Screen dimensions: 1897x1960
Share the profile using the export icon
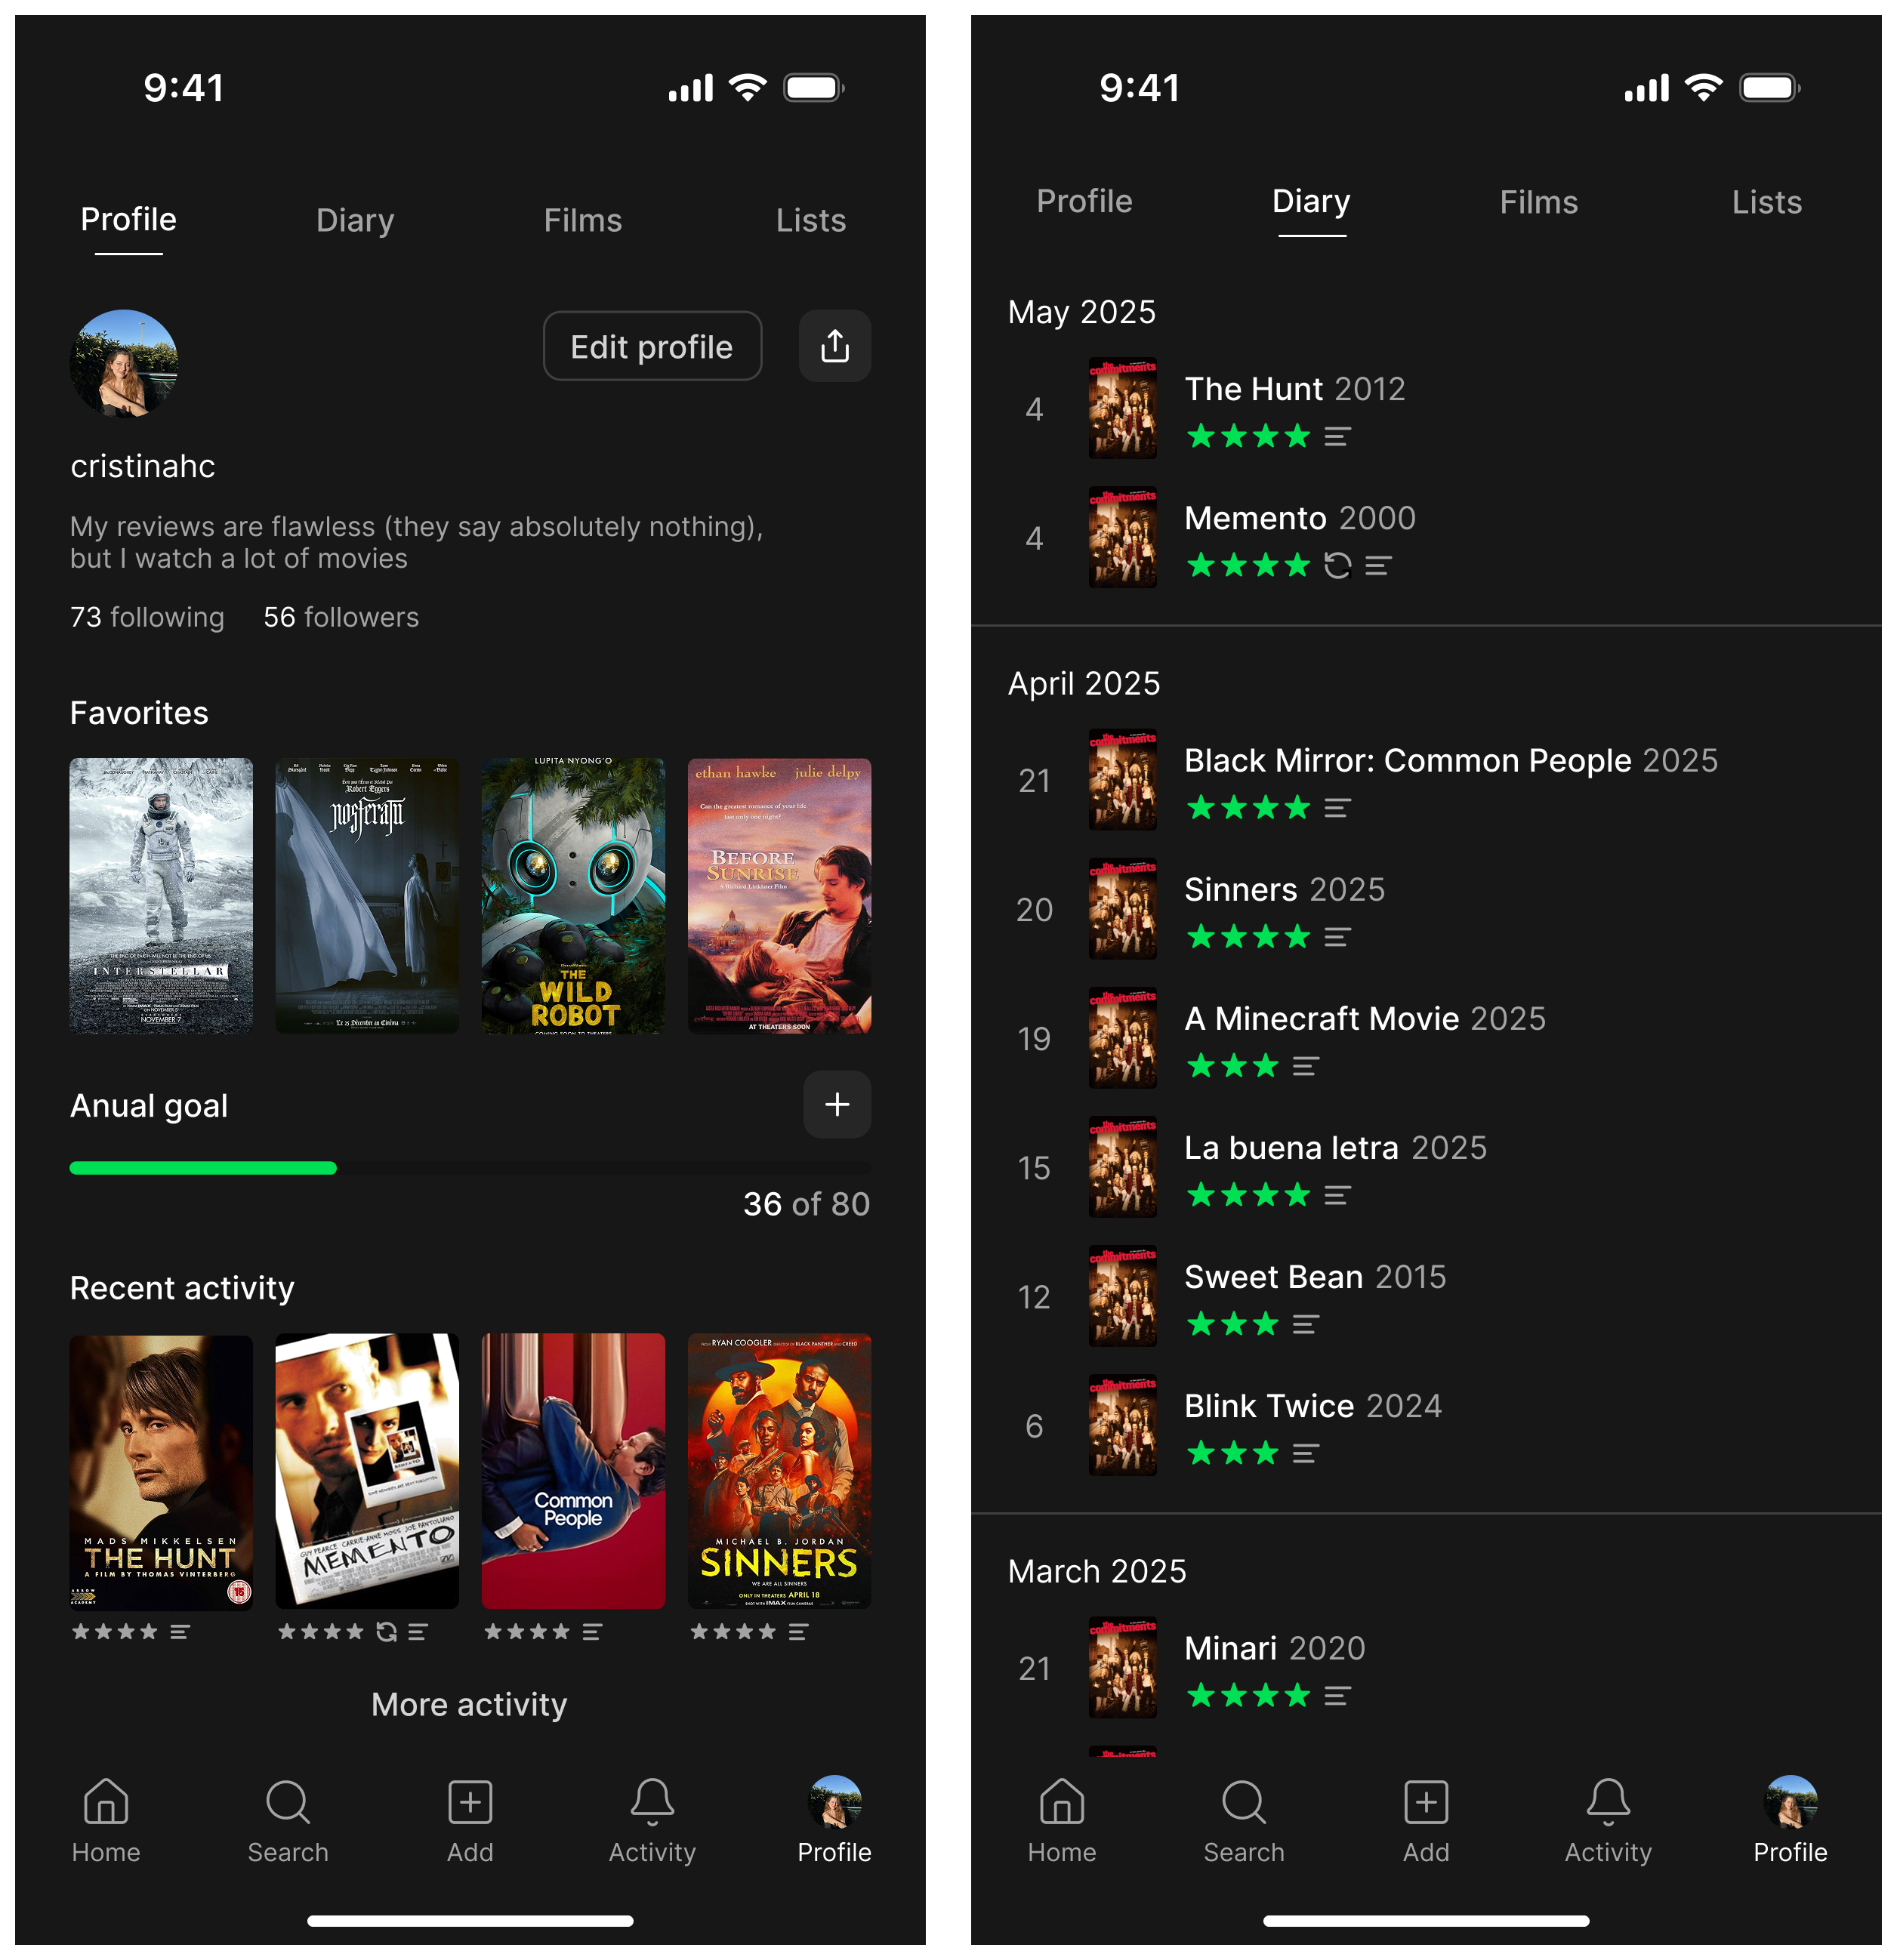tap(835, 346)
